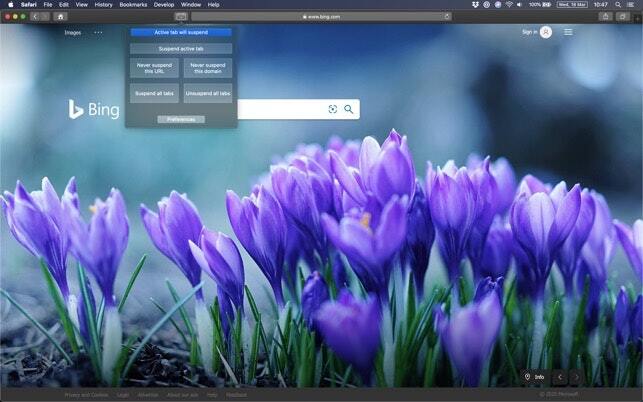This screenshot has width=643, height=402.
Task: Open the Bing hamburger settings menu
Action: [568, 32]
